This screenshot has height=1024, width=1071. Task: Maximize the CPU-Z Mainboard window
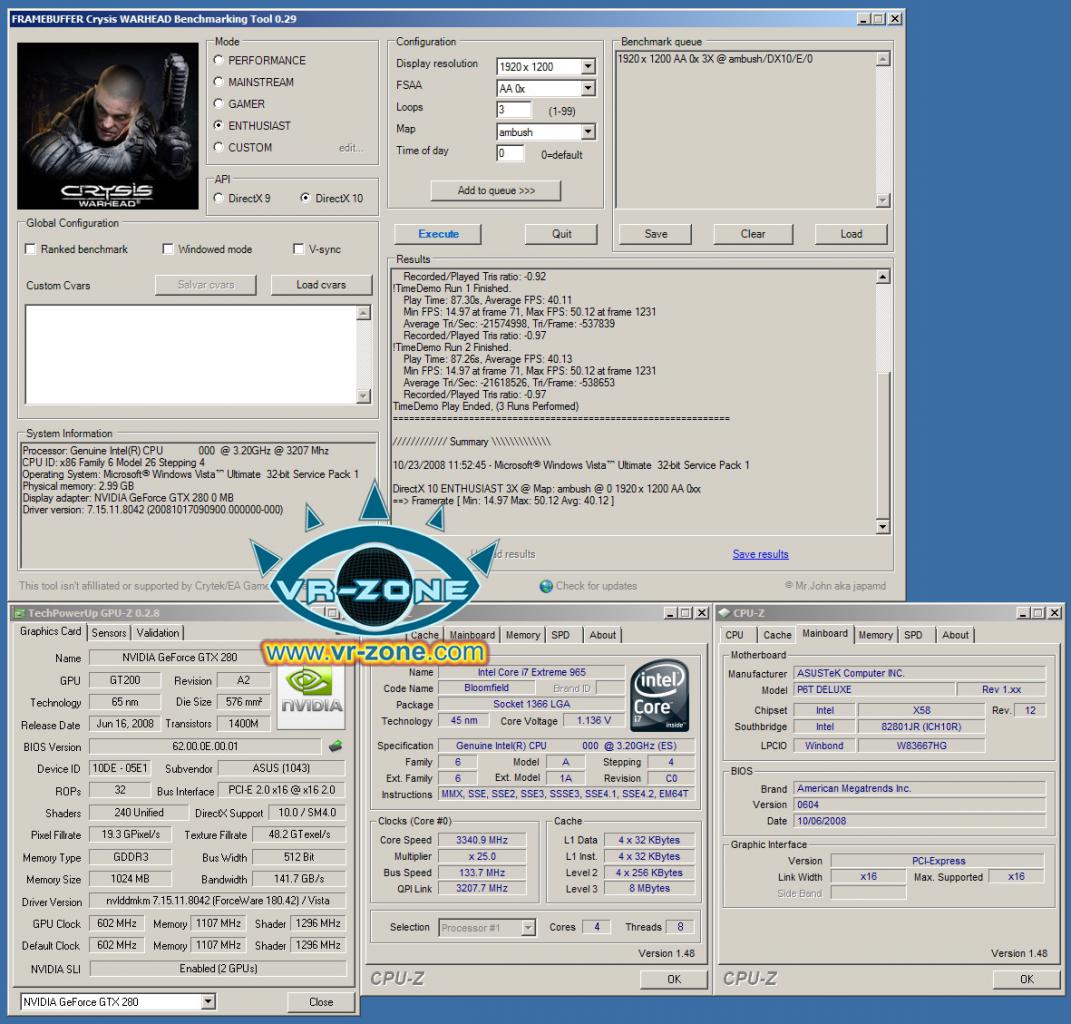click(x=1038, y=613)
